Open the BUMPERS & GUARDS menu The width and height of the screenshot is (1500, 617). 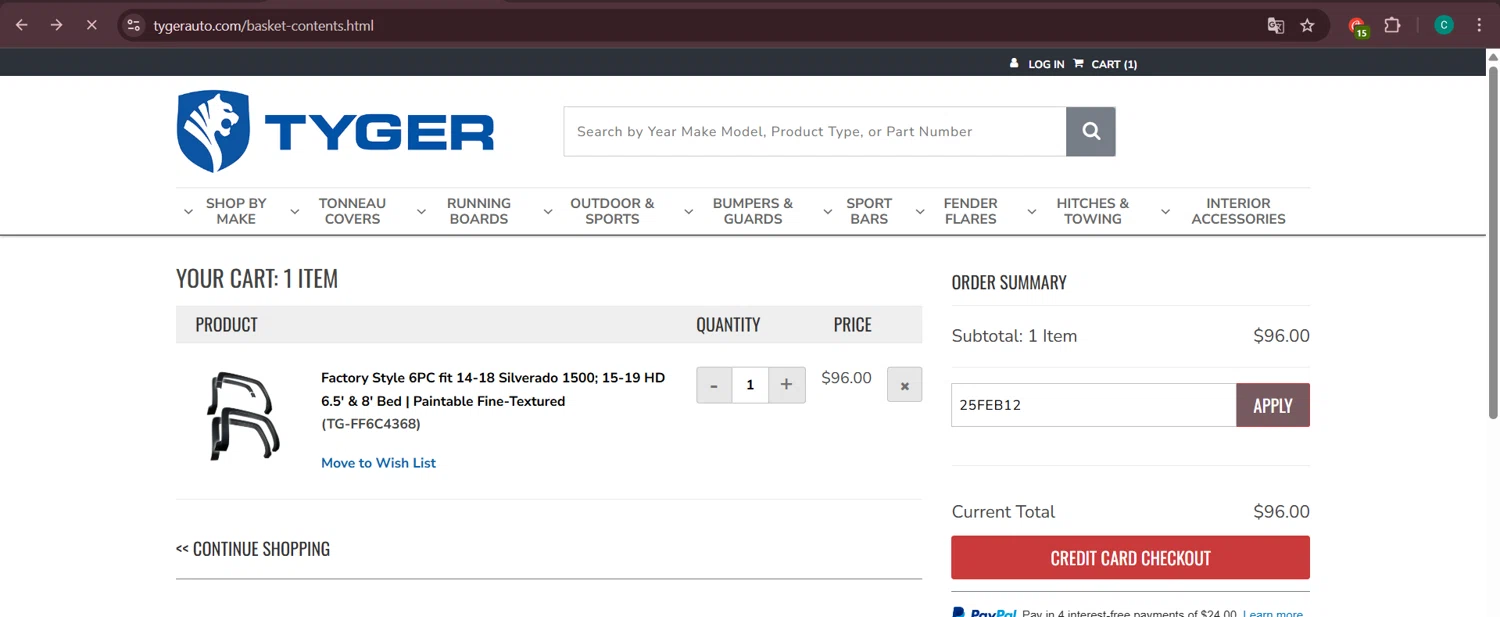753,211
